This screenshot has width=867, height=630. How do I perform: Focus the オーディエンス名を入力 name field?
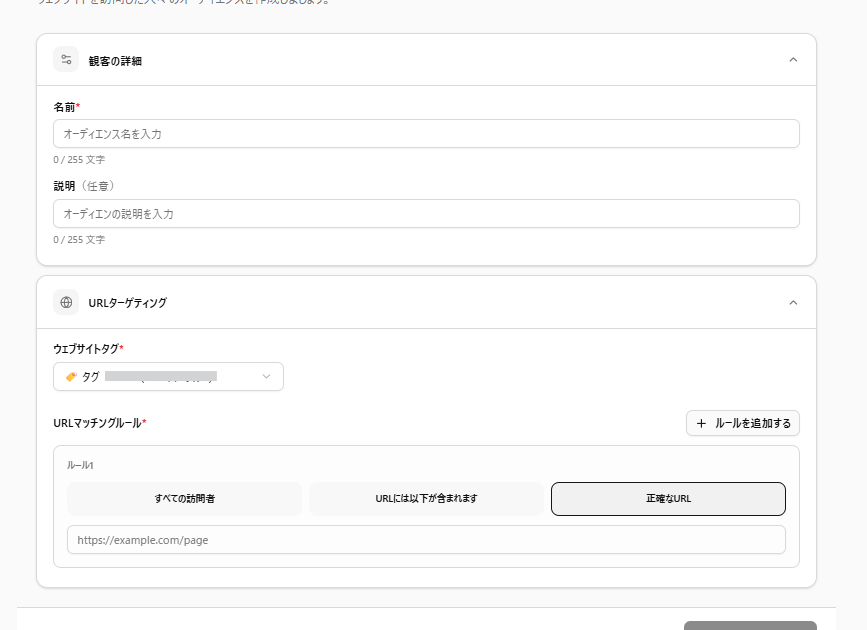426,134
